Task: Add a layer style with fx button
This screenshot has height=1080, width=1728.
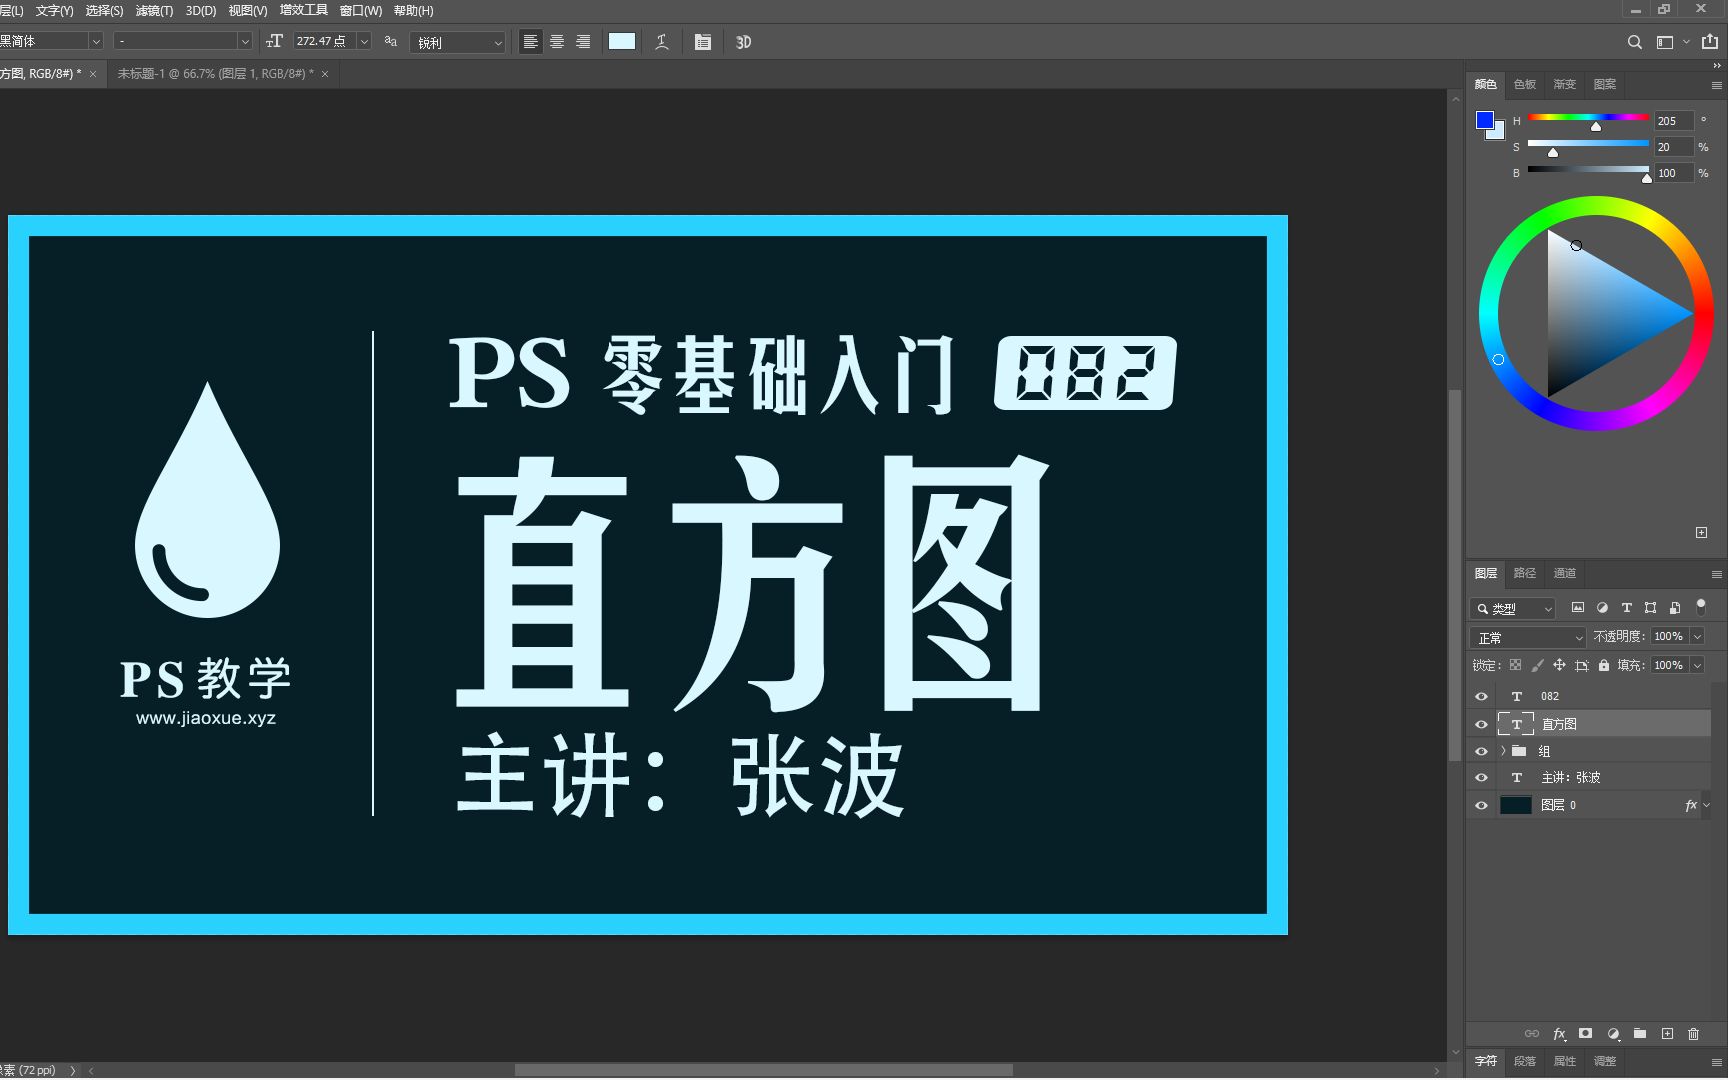Action: 1559,1034
